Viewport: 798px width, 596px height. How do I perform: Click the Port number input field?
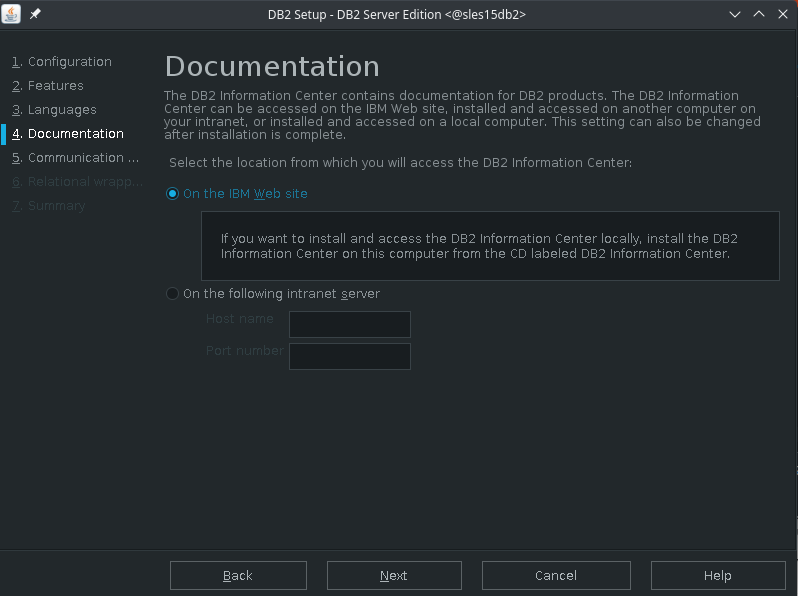tap(350, 356)
